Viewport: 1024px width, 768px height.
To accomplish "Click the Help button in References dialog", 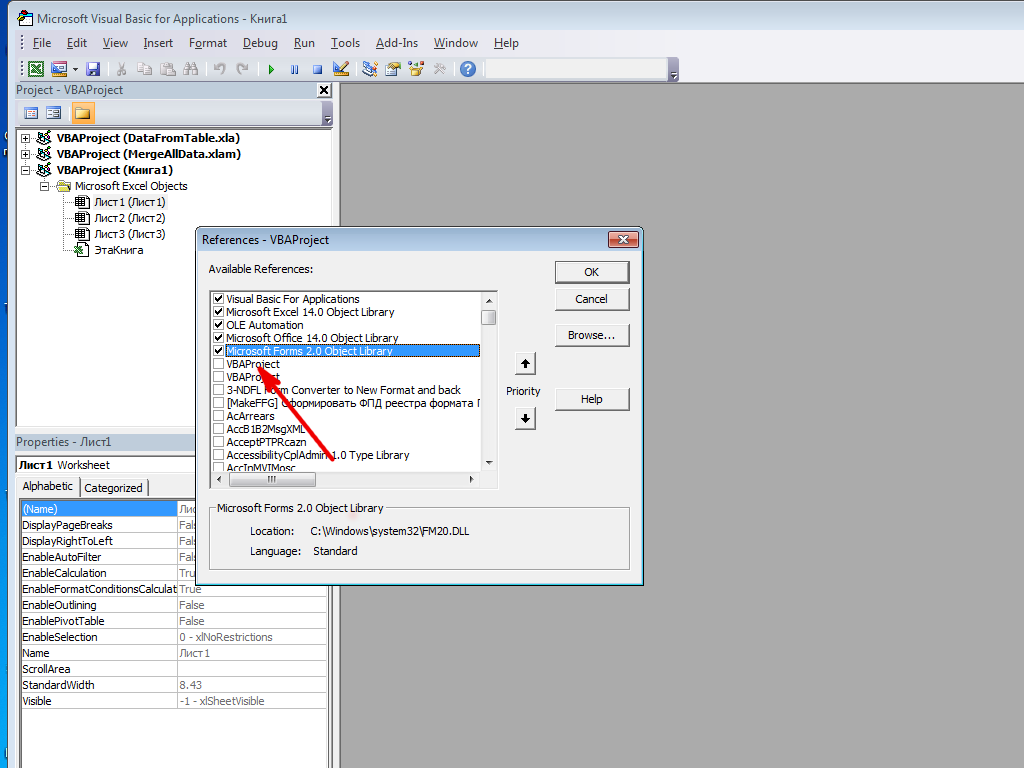I will coord(592,399).
